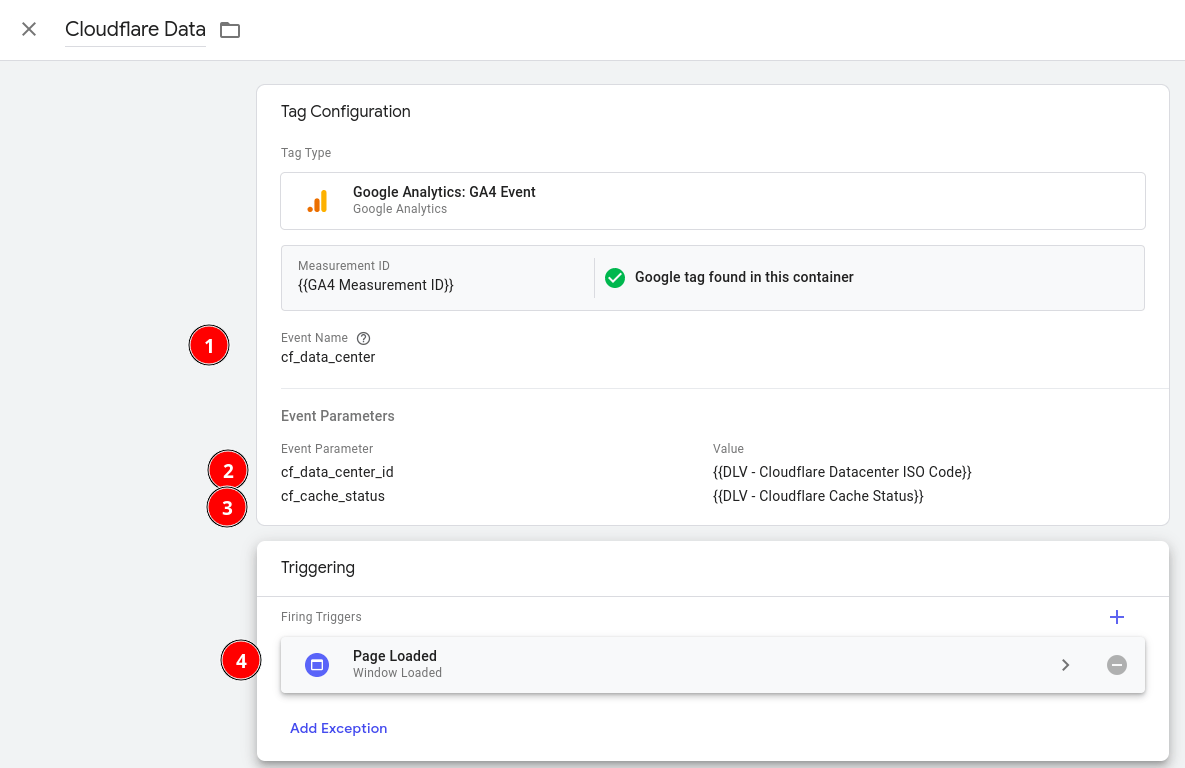The height and width of the screenshot is (768, 1185).
Task: Click the cf_cache_status parameter row
Action: point(333,495)
